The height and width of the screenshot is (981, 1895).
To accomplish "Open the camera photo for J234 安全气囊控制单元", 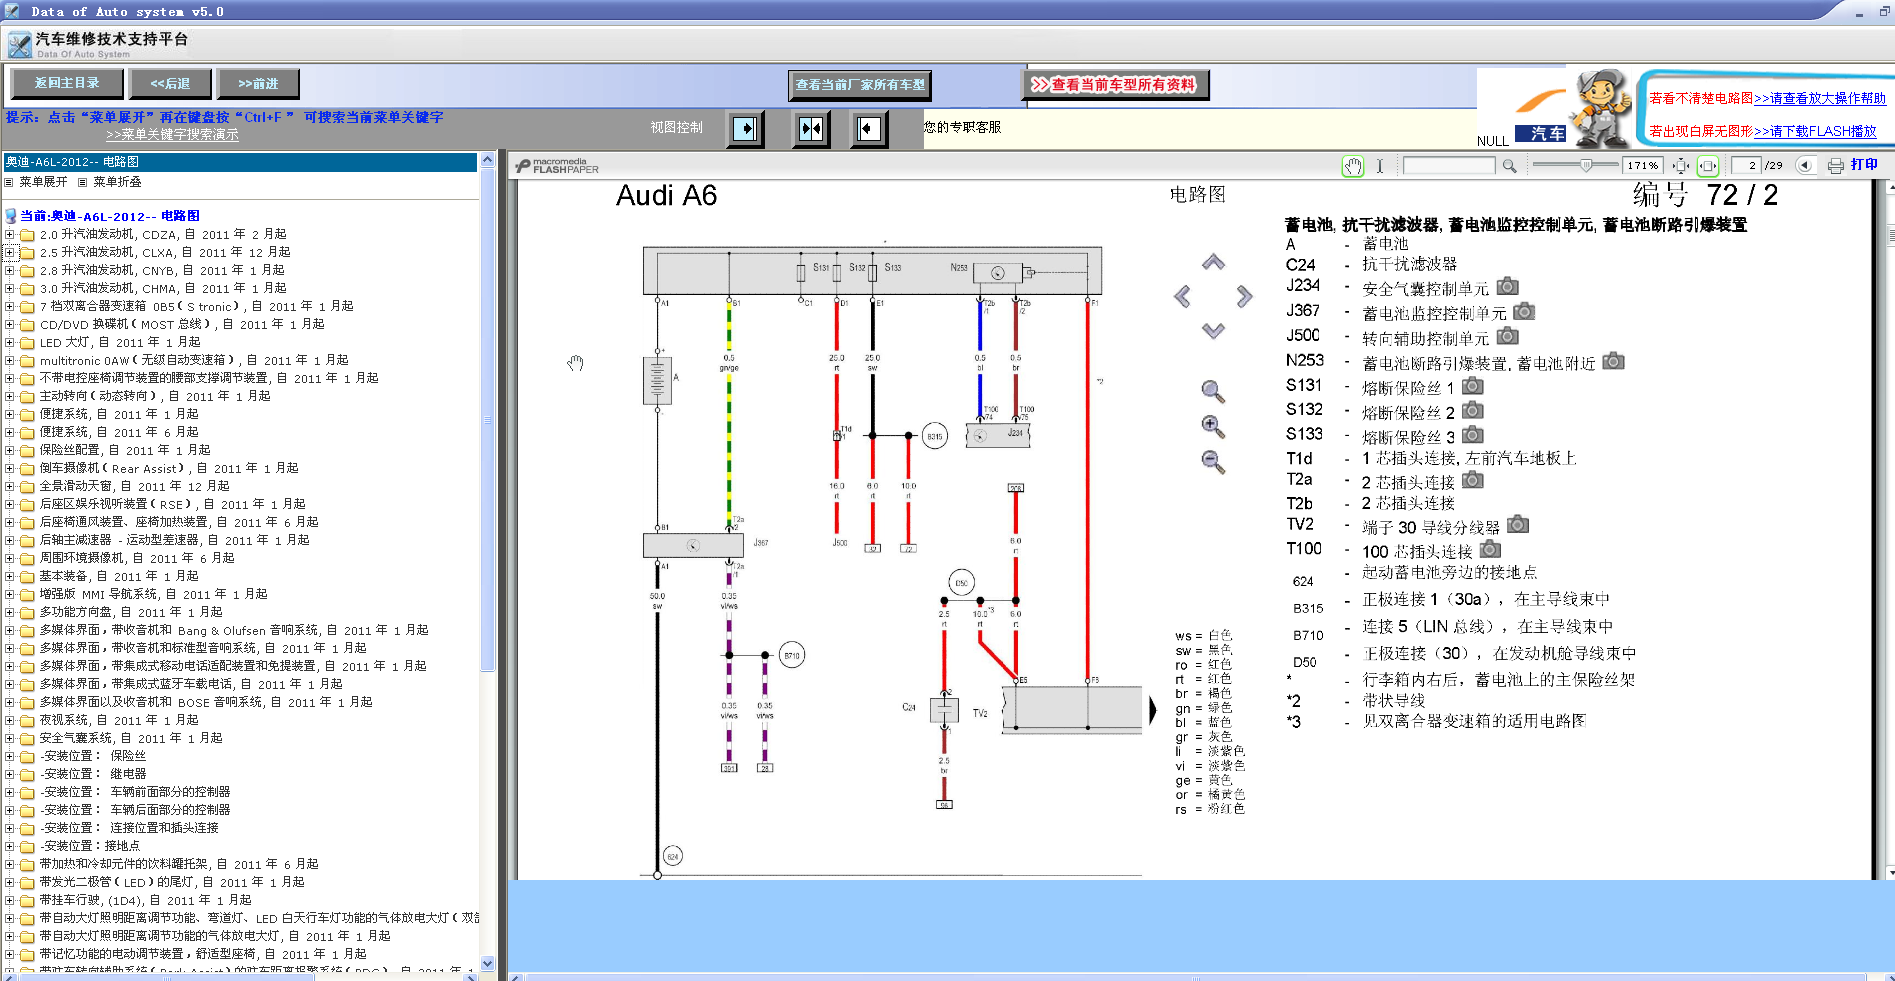I will tap(1508, 287).
